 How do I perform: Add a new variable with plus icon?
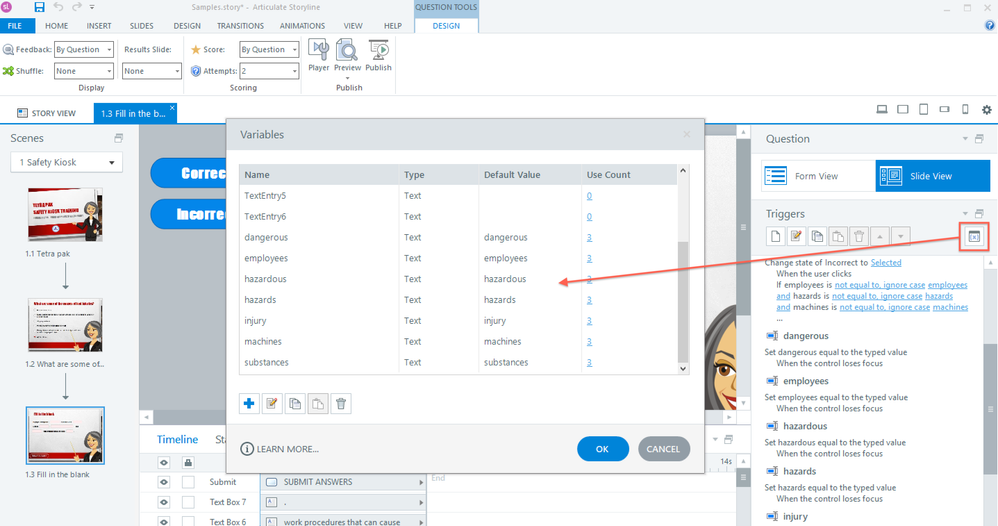(x=250, y=403)
